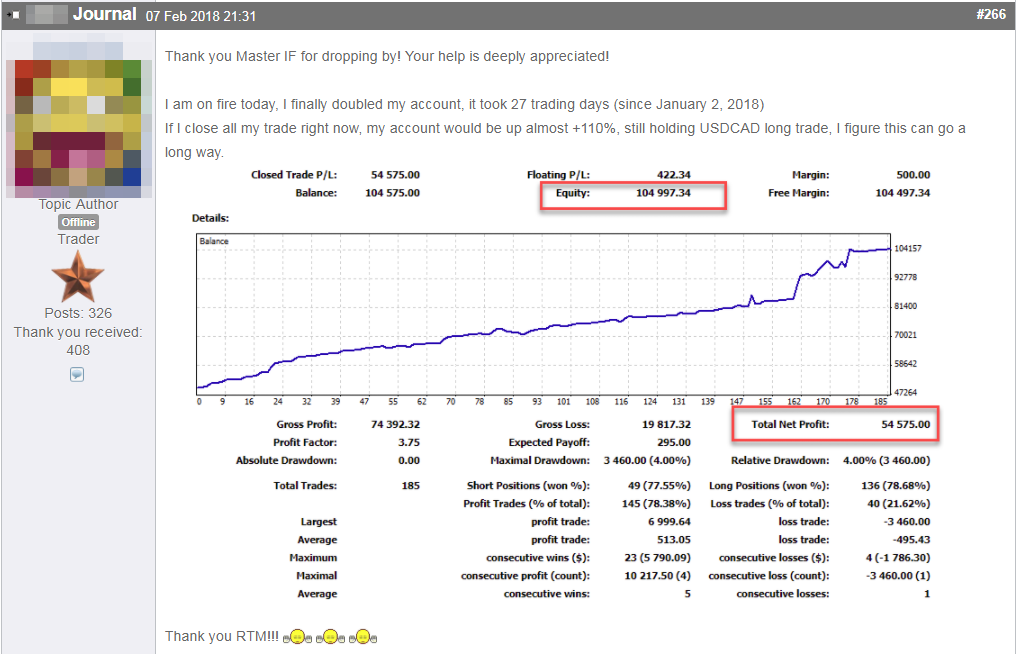Click the Profit Trades value 145 (78.38%)

(656, 504)
